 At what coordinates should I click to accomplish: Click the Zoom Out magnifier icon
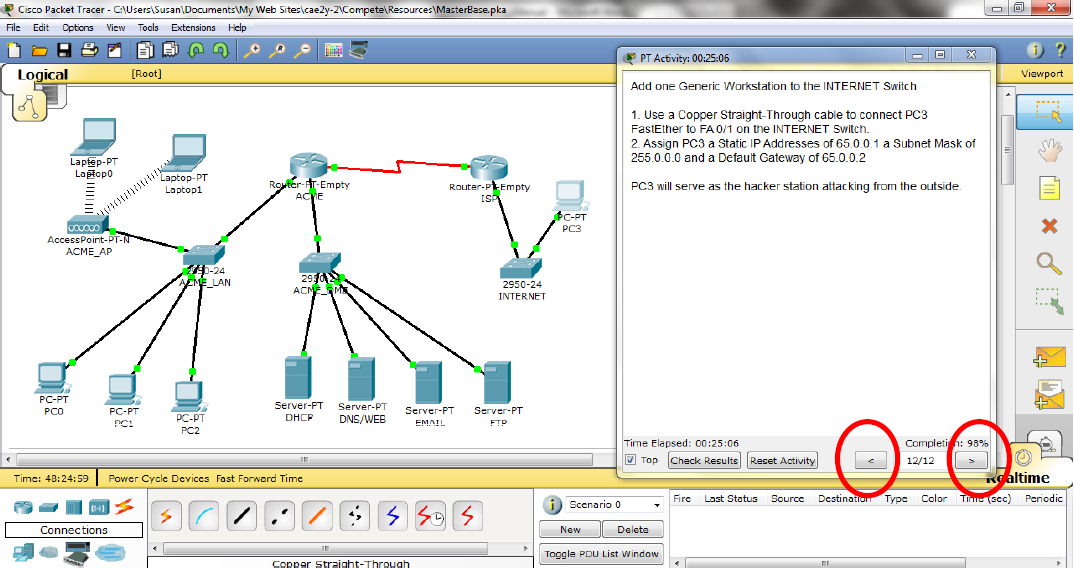tap(302, 50)
